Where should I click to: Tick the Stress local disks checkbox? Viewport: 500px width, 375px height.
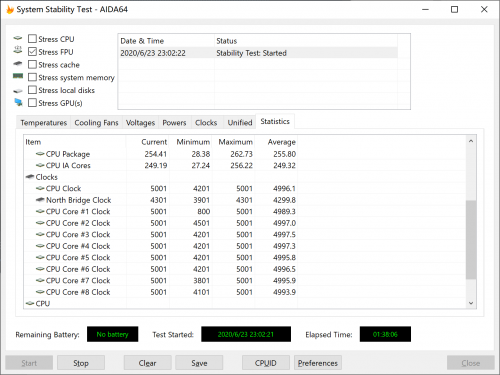pyautogui.click(x=32, y=90)
